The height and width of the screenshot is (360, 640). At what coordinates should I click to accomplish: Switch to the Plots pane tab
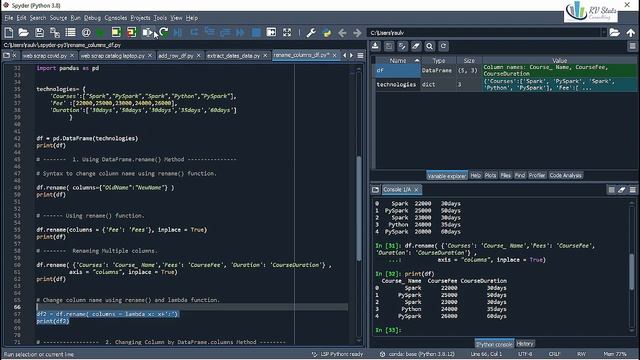(491, 176)
